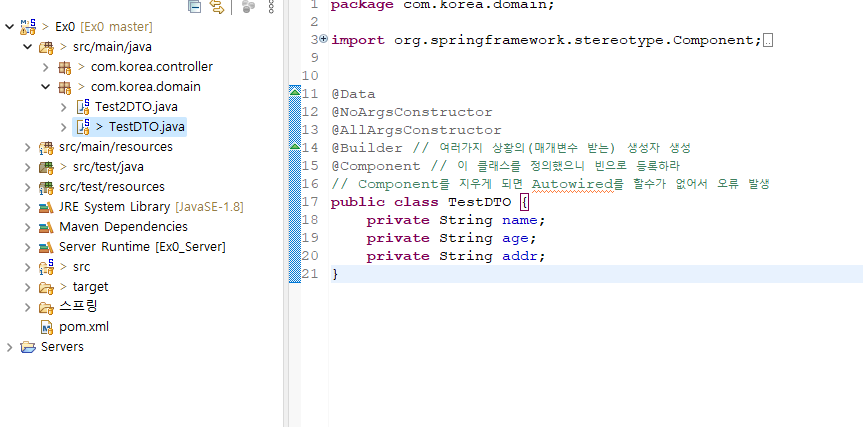The width and height of the screenshot is (863, 427).
Task: Expand the src/test/resources folder
Action: pos(28,187)
